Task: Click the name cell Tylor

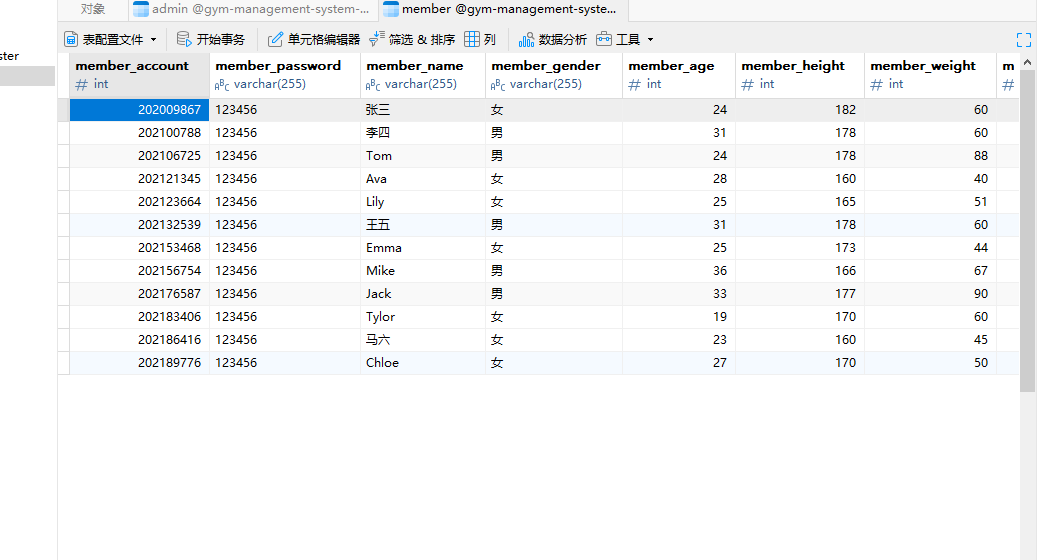Action: (x=423, y=317)
